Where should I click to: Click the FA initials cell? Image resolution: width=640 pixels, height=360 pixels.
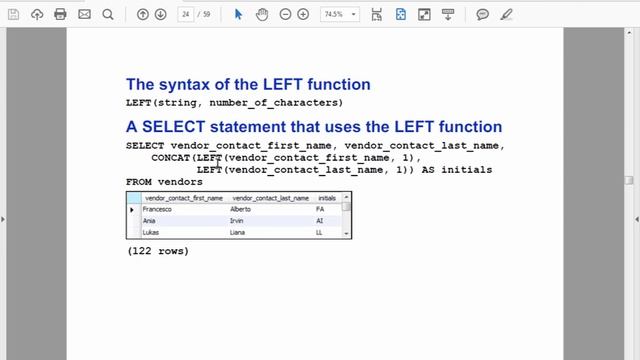(320, 209)
